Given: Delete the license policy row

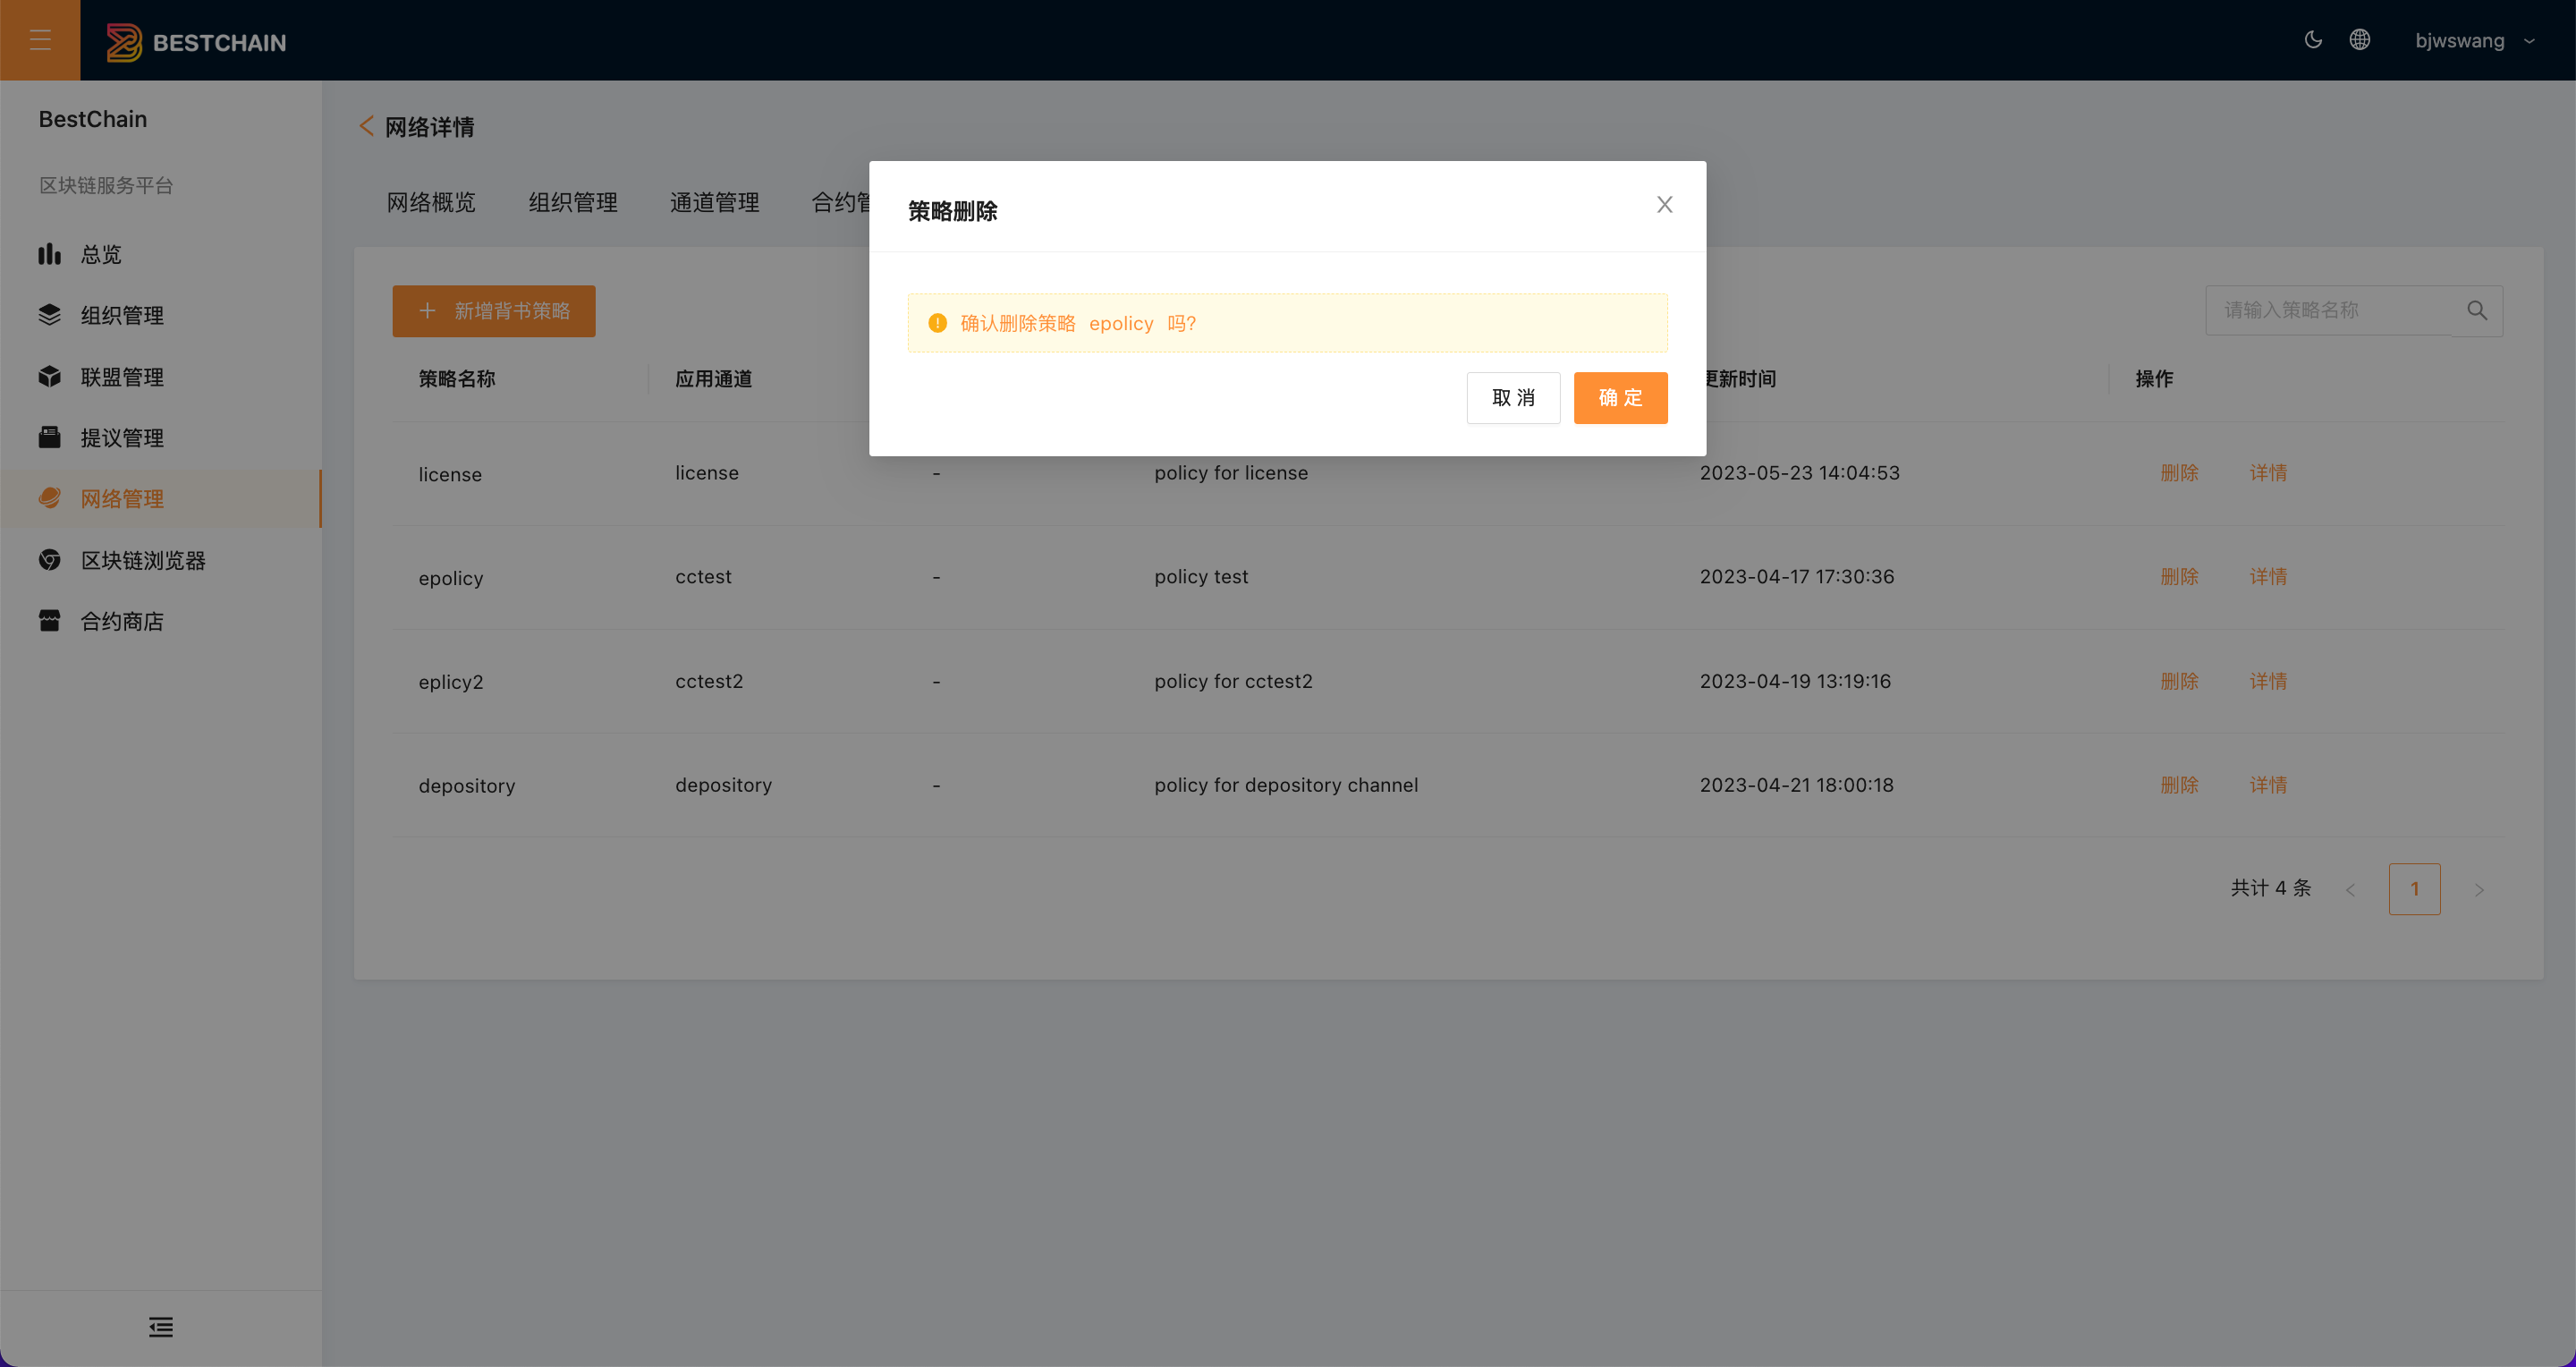Looking at the screenshot, I should coord(2179,473).
